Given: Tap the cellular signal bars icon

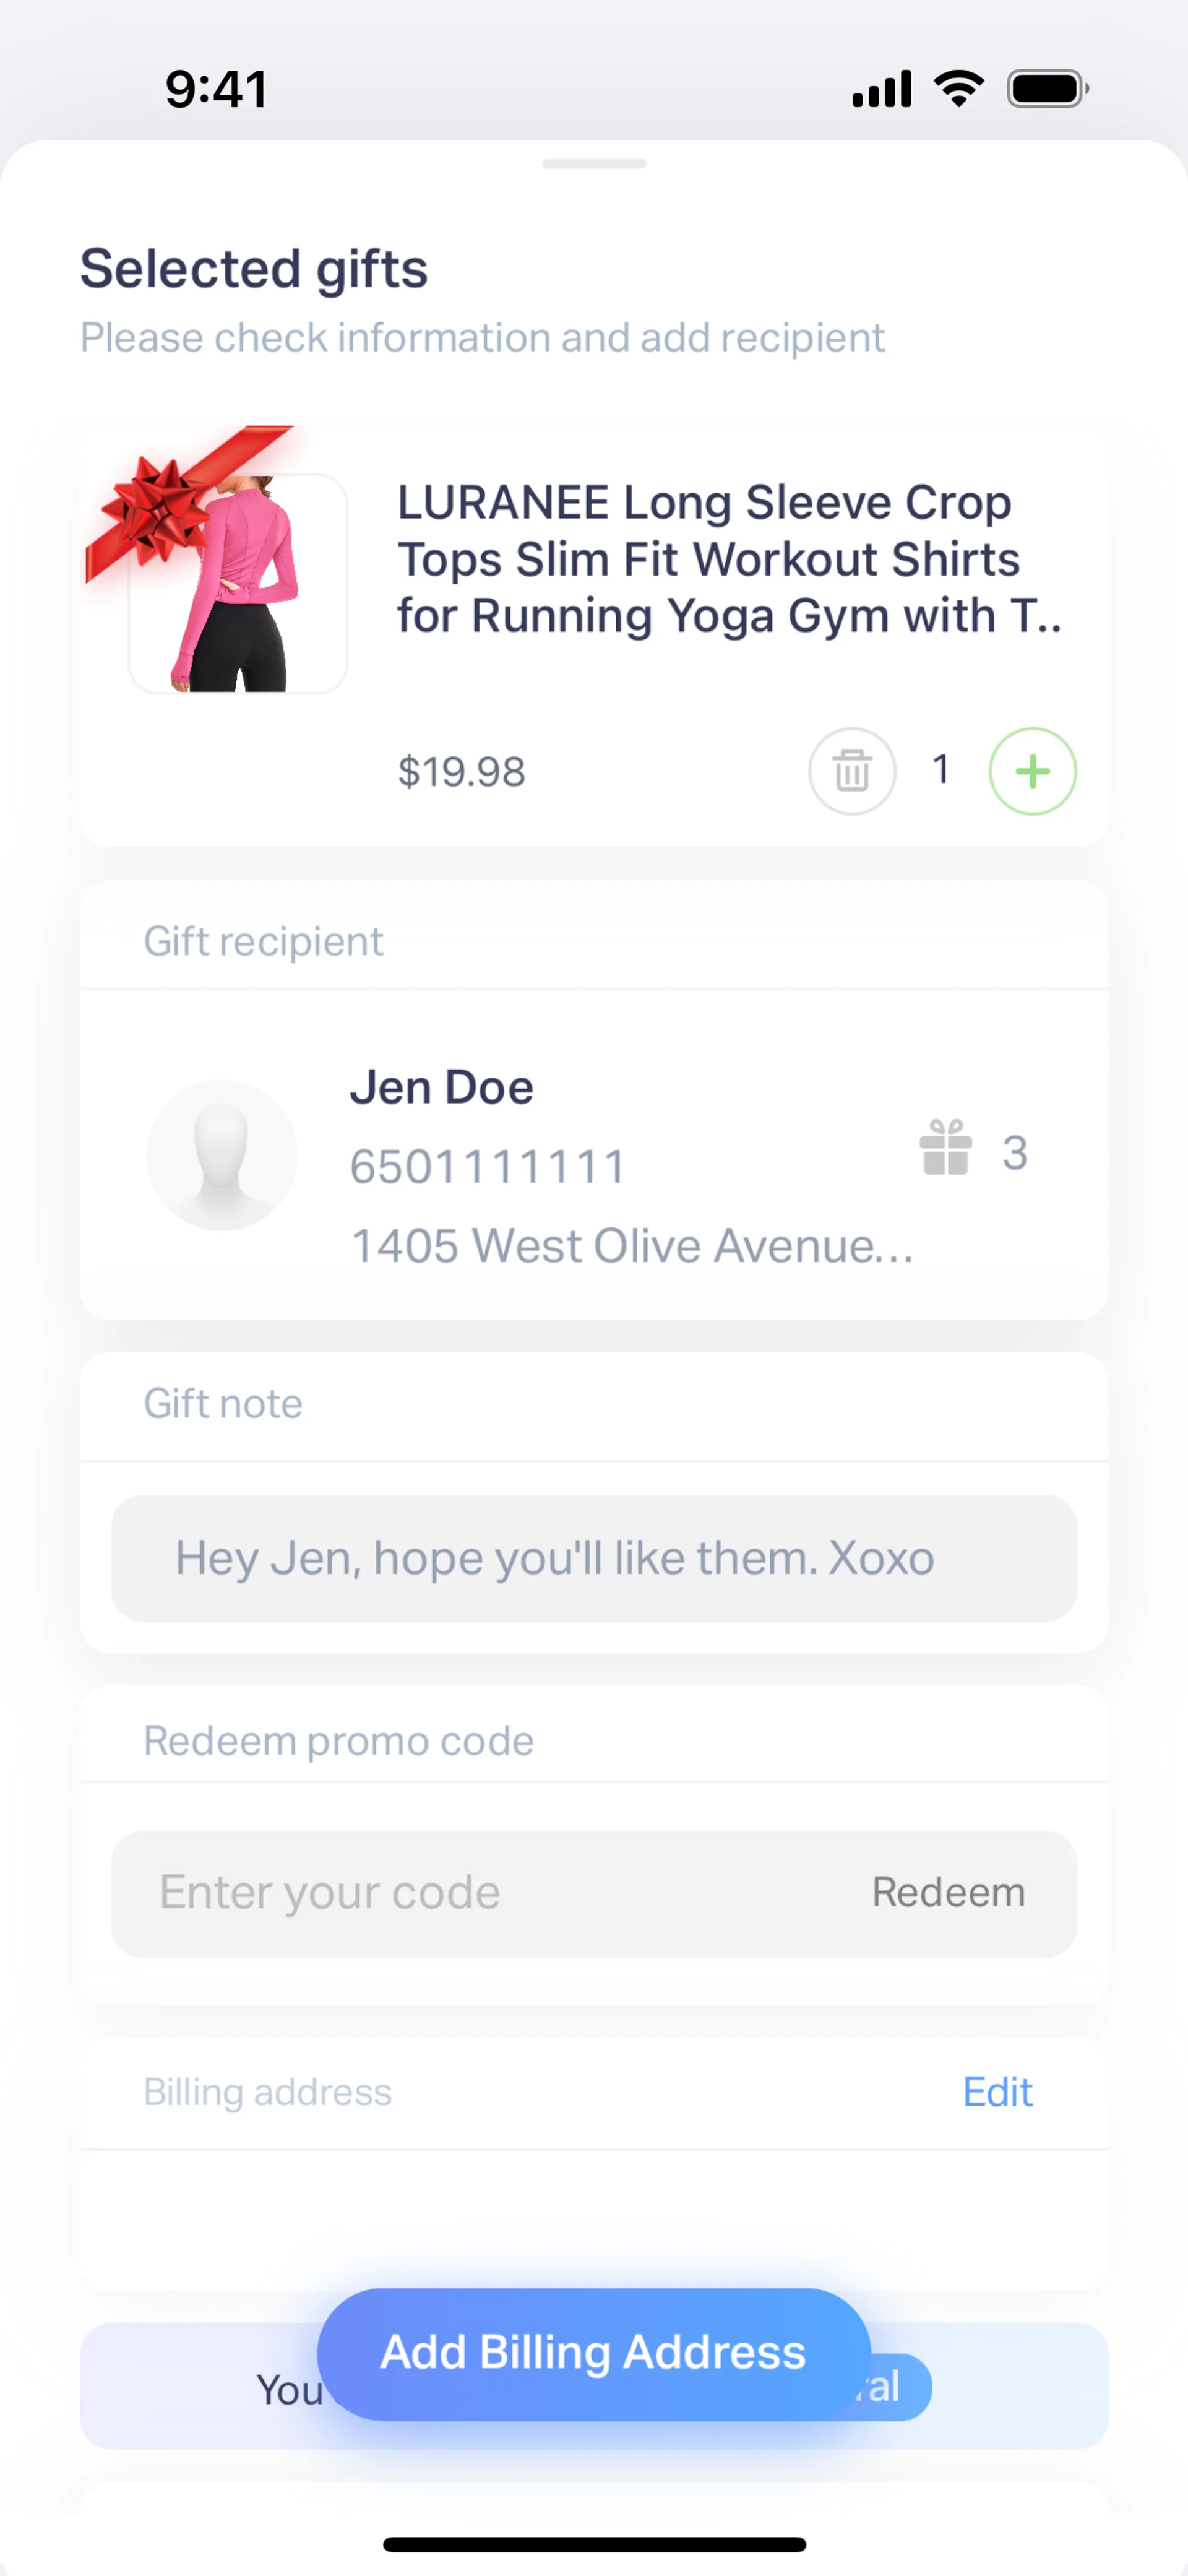Looking at the screenshot, I should pos(881,89).
